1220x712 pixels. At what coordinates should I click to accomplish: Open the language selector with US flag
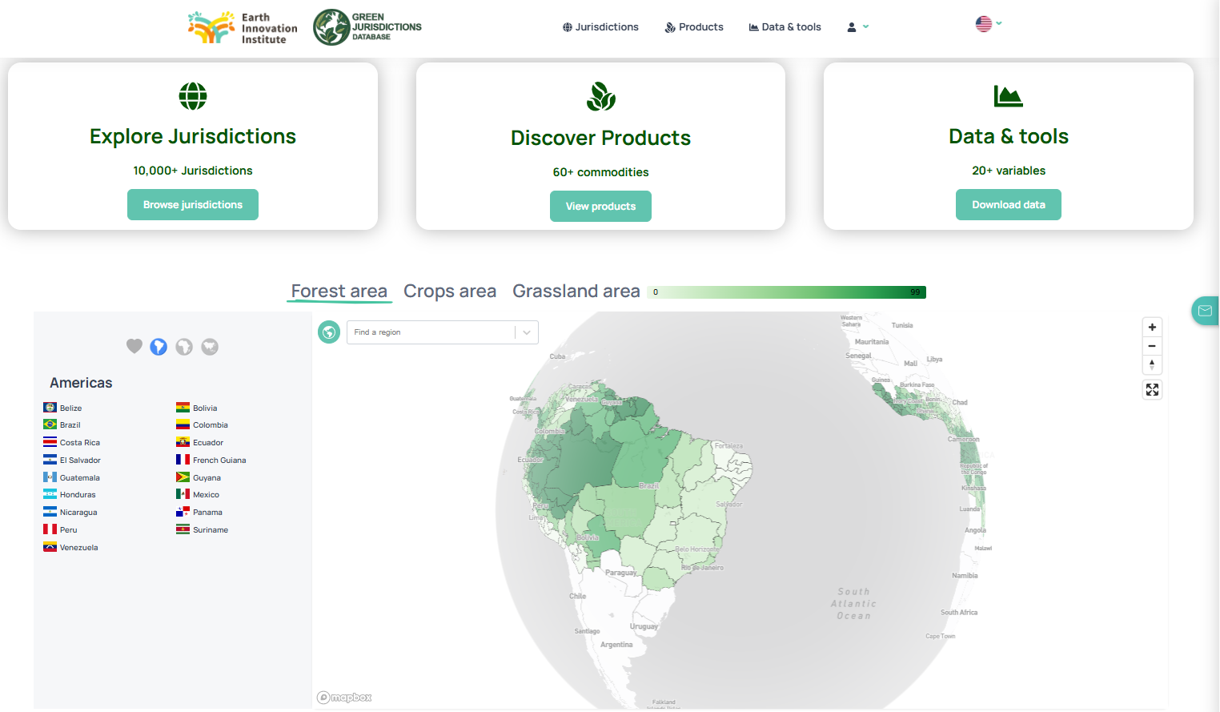coord(988,24)
